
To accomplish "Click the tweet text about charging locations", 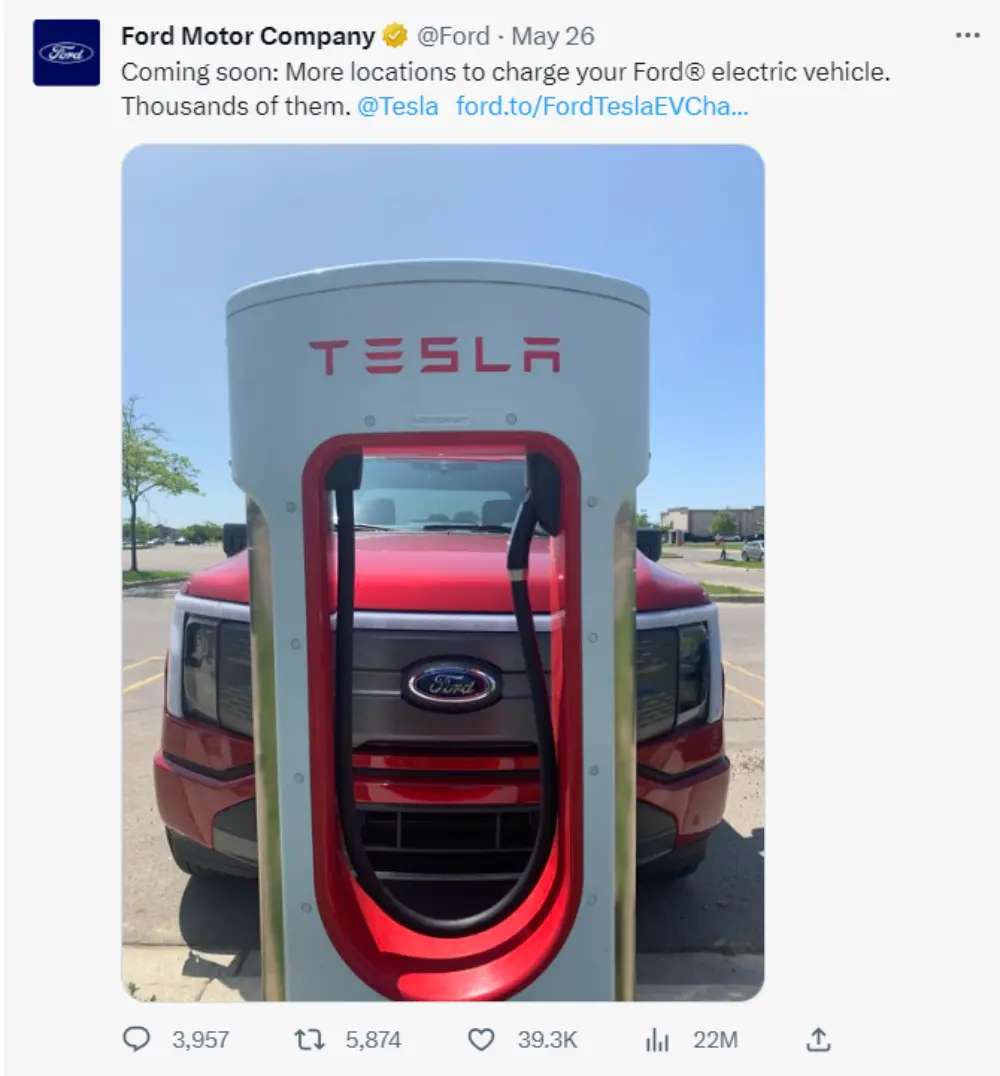I will [x=505, y=89].
